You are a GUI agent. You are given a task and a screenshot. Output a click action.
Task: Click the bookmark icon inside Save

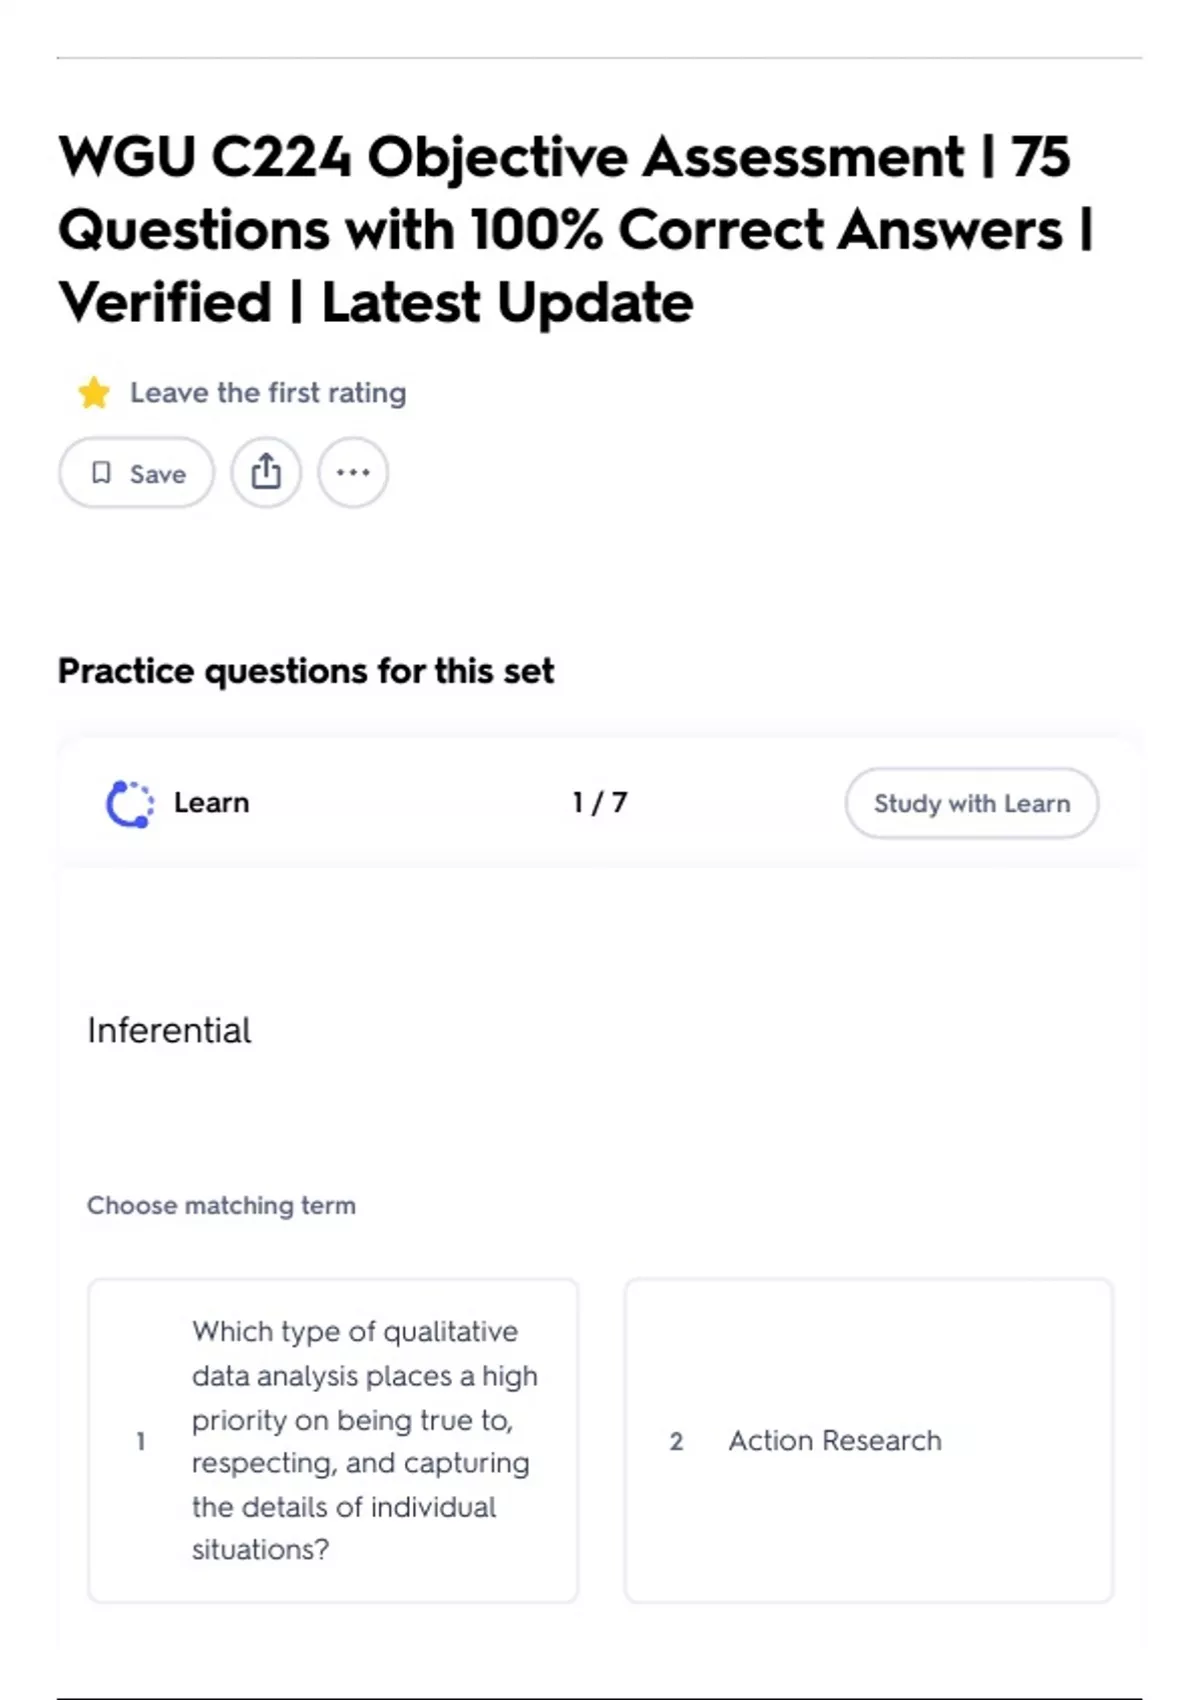(101, 473)
